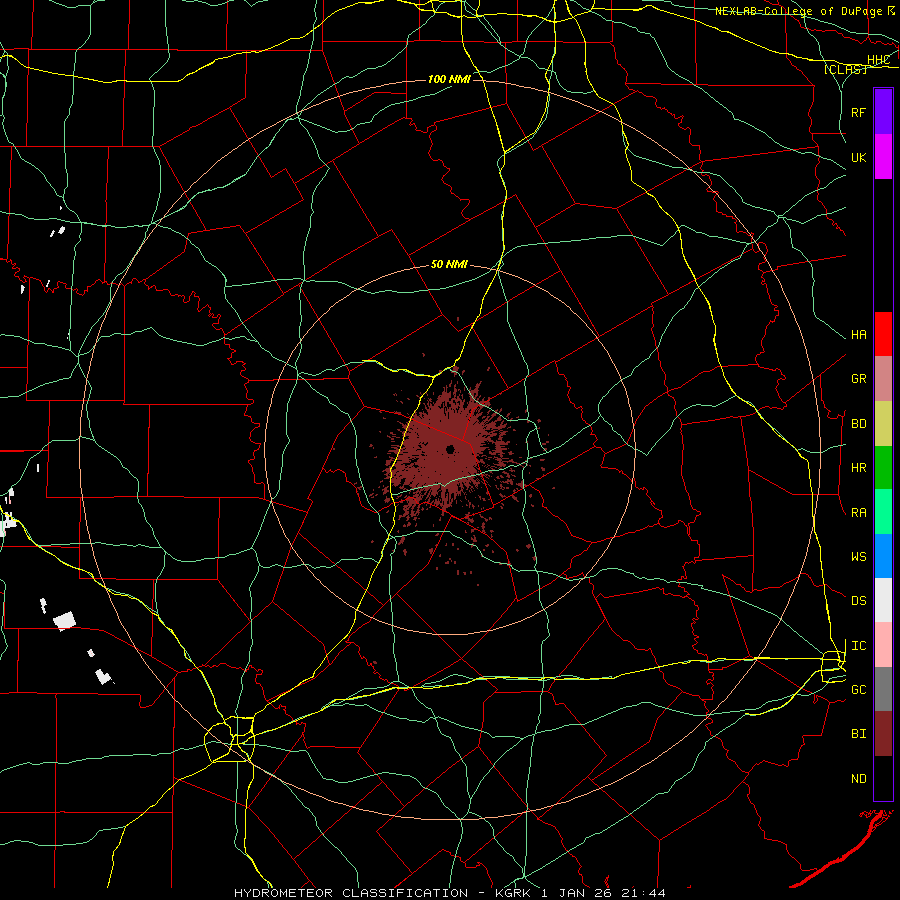Image resolution: width=900 pixels, height=900 pixels.
Task: Click the RF purple legend swatch
Action: pos(883,112)
